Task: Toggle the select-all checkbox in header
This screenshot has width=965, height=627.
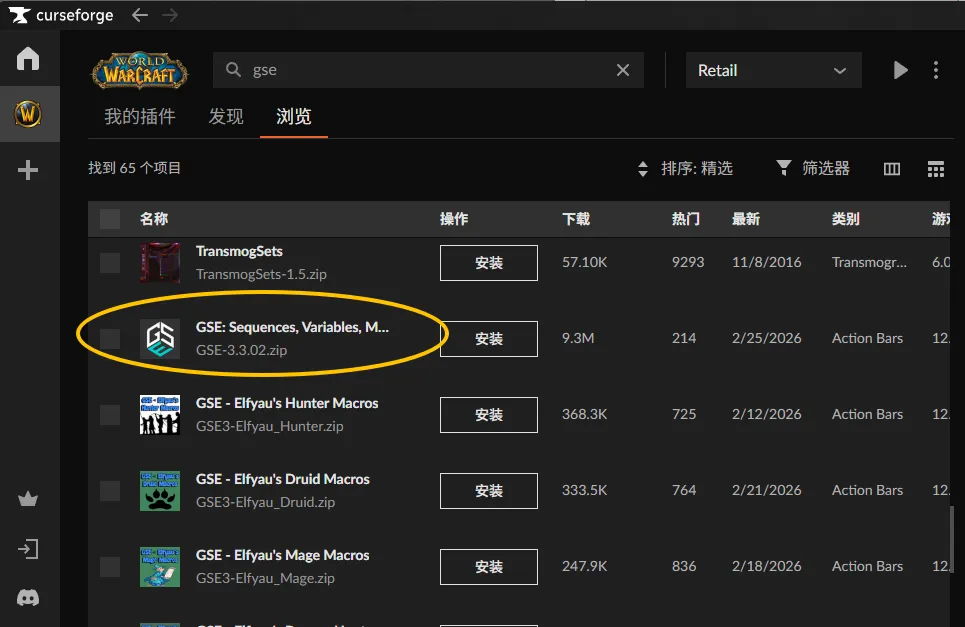Action: coord(110,219)
